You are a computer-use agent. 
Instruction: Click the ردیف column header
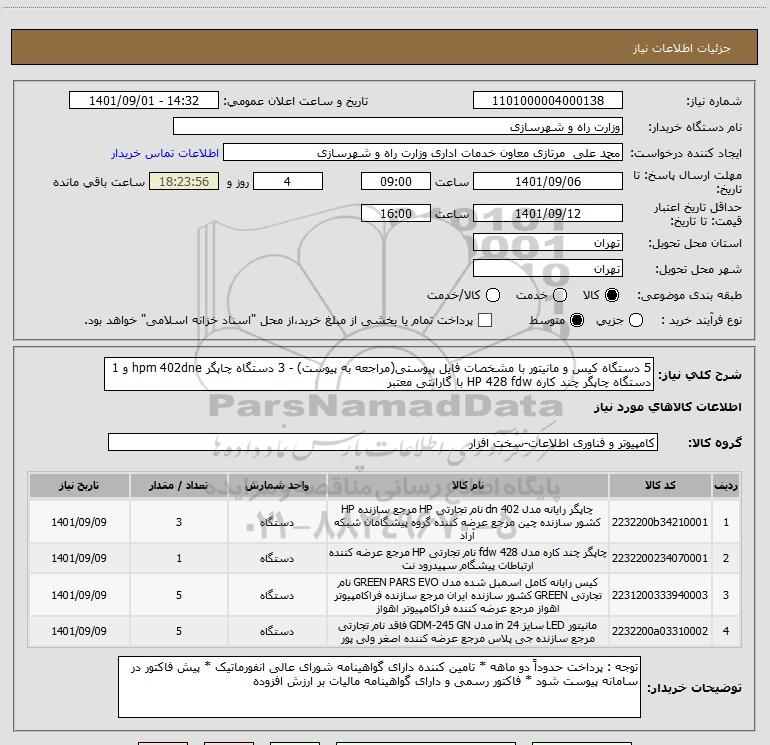pos(726,485)
